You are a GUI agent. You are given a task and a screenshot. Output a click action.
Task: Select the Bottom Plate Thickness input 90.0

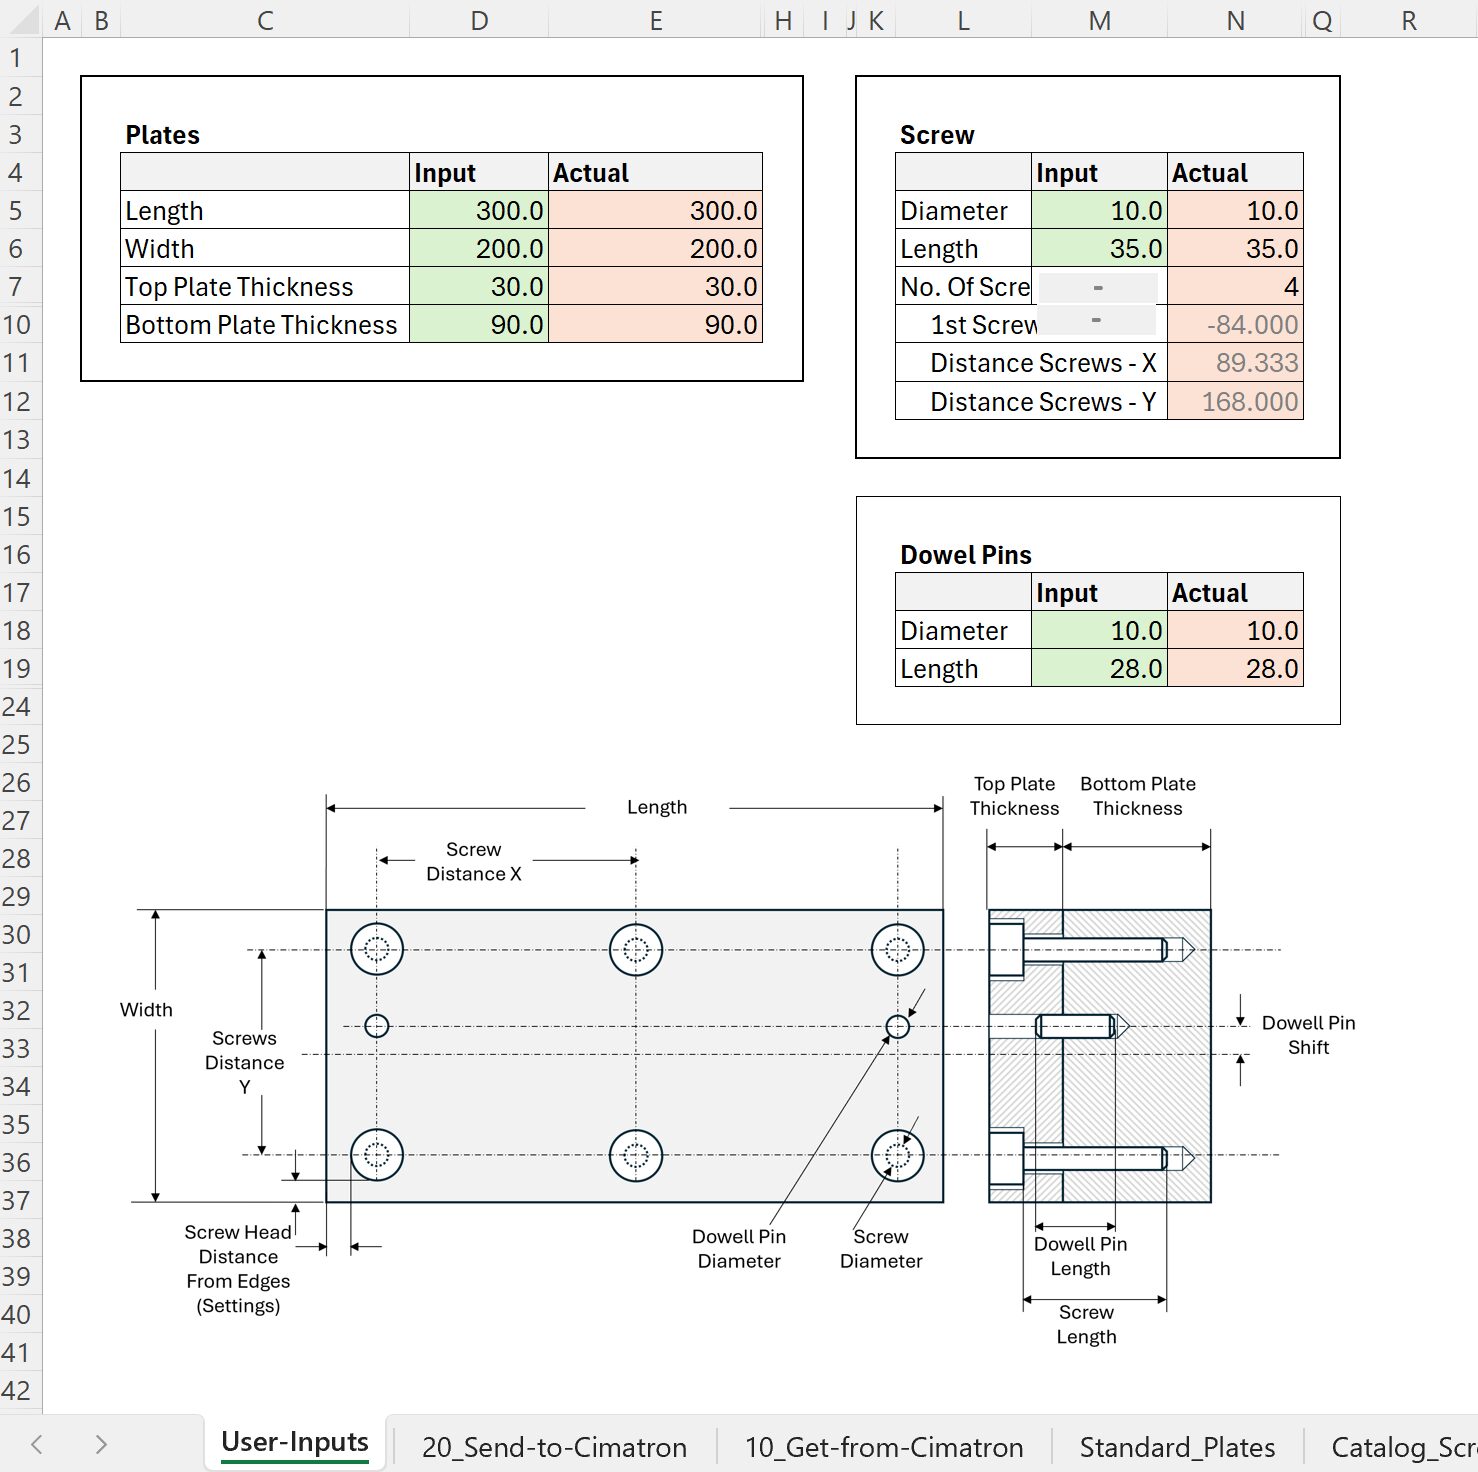479,324
